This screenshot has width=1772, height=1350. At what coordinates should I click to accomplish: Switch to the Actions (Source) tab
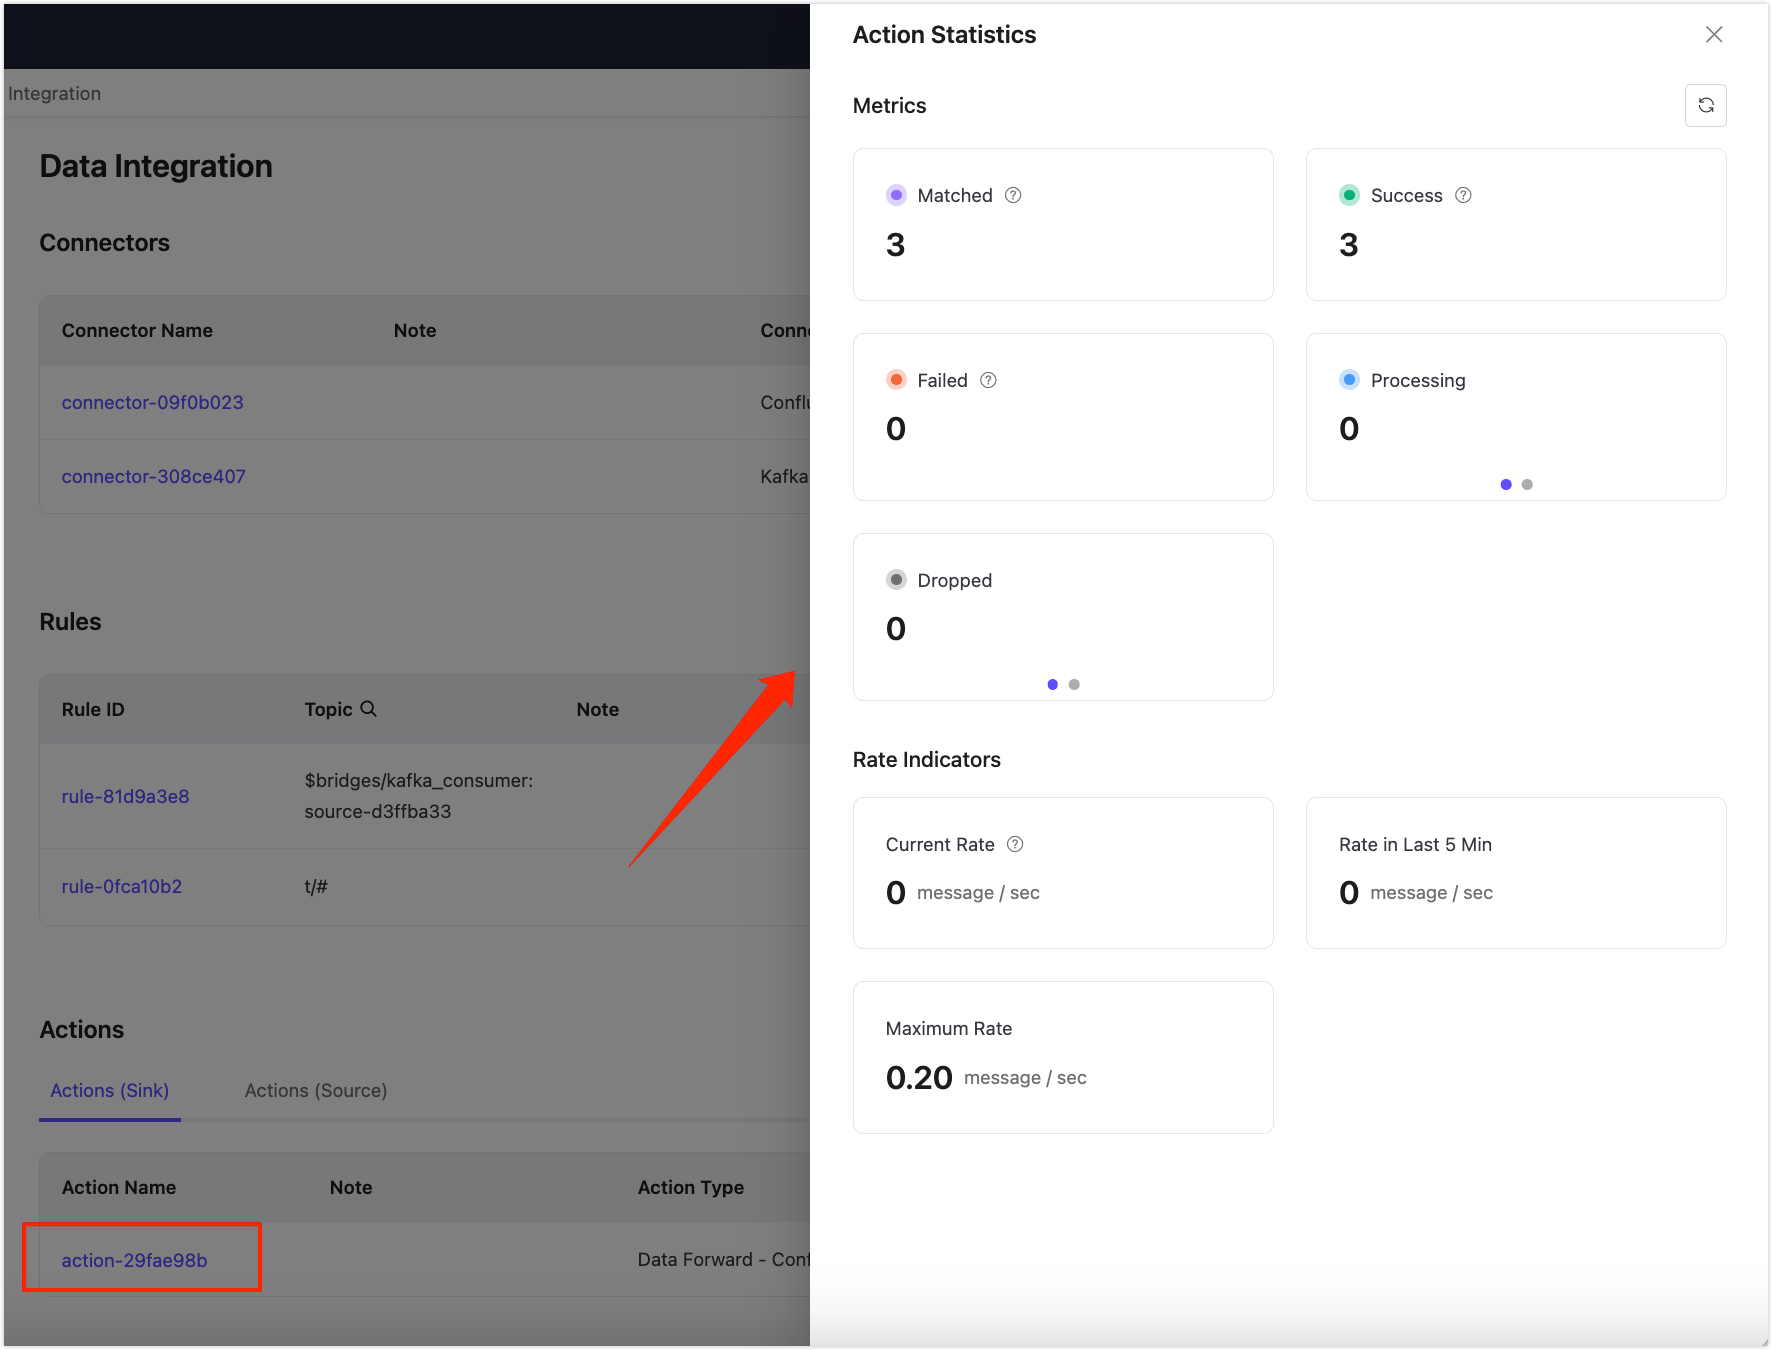click(315, 1090)
